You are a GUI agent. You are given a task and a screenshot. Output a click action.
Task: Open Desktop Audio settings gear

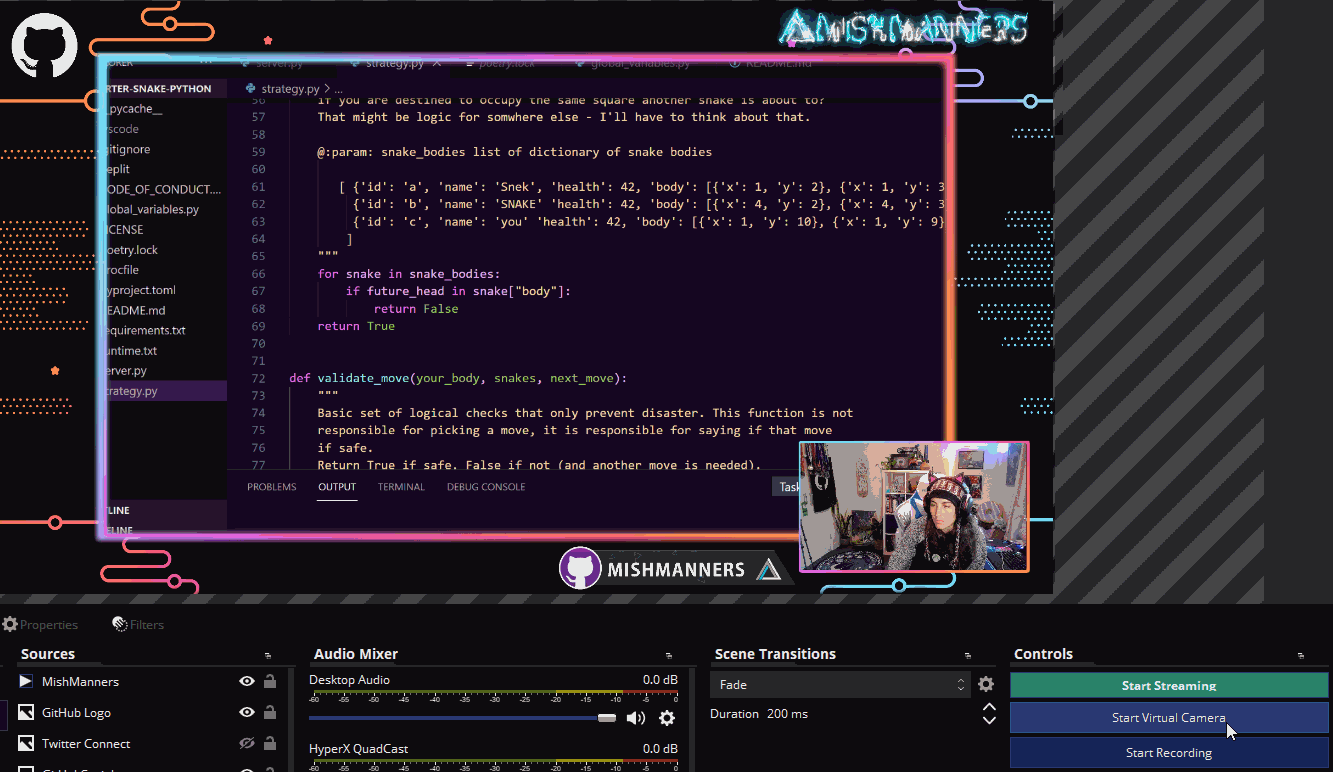point(667,717)
